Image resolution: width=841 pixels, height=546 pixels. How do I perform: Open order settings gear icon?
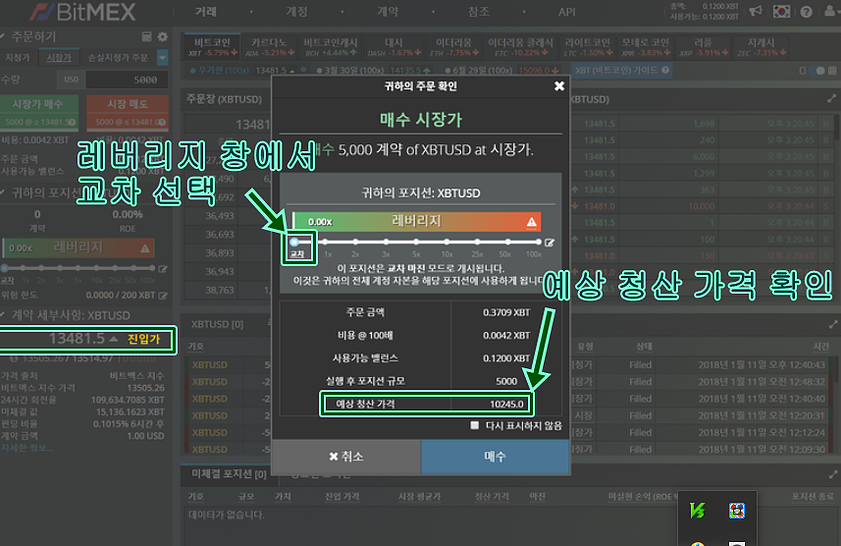click(163, 36)
